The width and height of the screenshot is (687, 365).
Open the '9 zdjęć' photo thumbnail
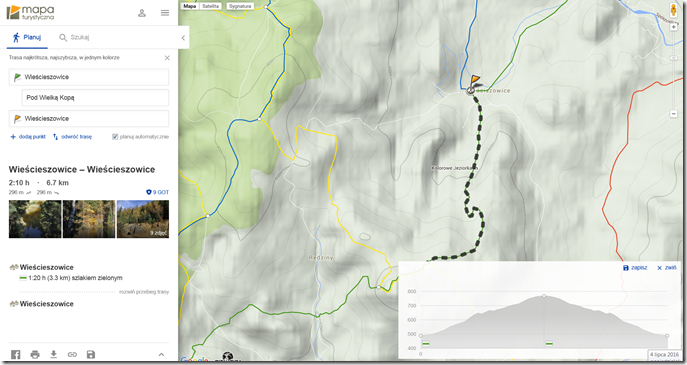point(143,219)
